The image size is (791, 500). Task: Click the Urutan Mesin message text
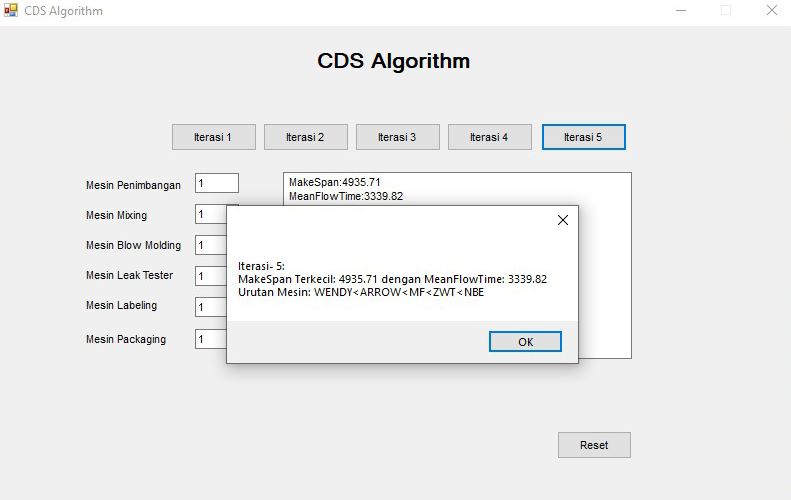[x=361, y=292]
